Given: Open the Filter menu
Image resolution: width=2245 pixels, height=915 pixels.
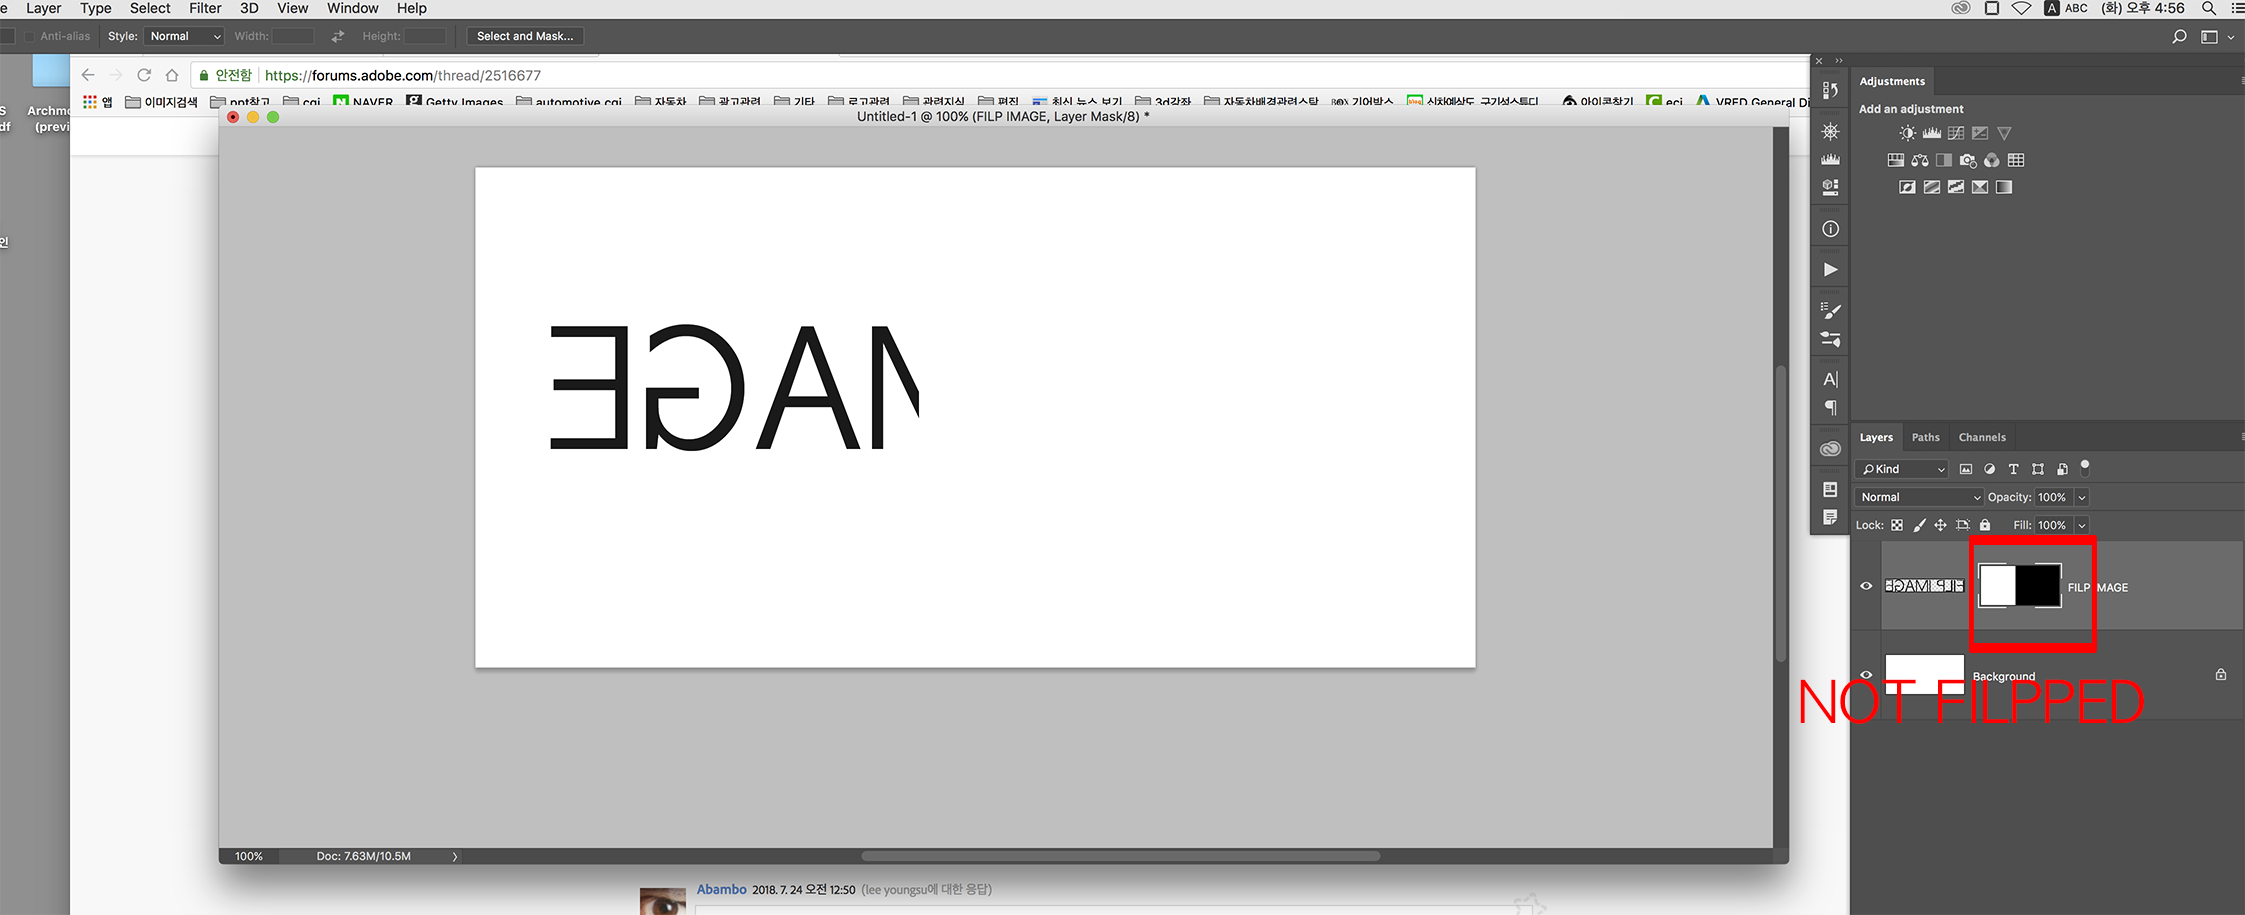Looking at the screenshot, I should click(204, 8).
